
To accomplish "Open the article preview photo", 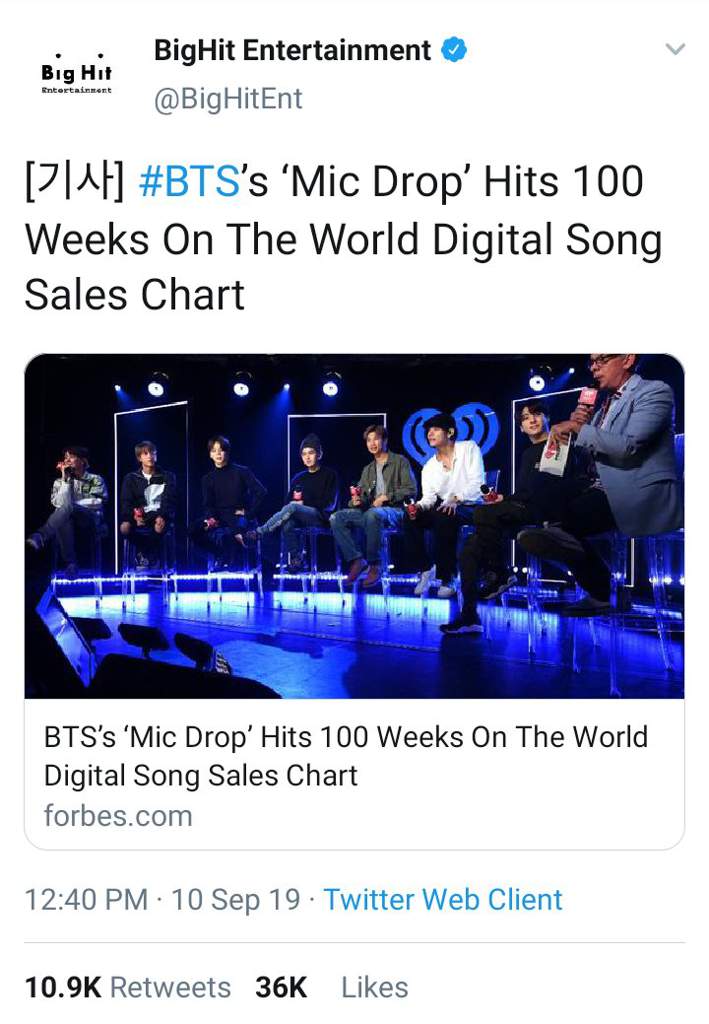I will point(354,526).
